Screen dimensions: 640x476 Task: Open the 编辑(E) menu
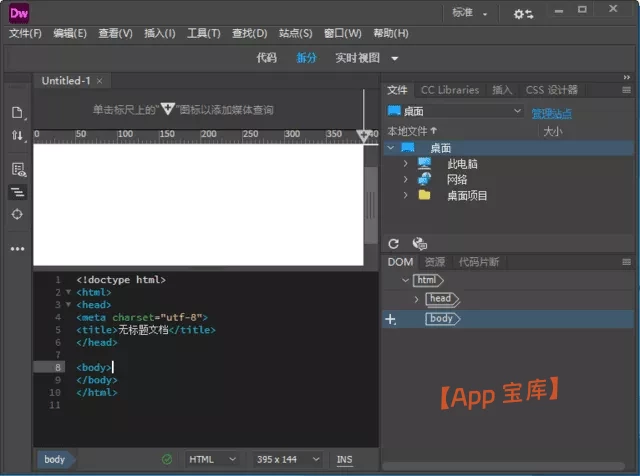click(x=70, y=33)
